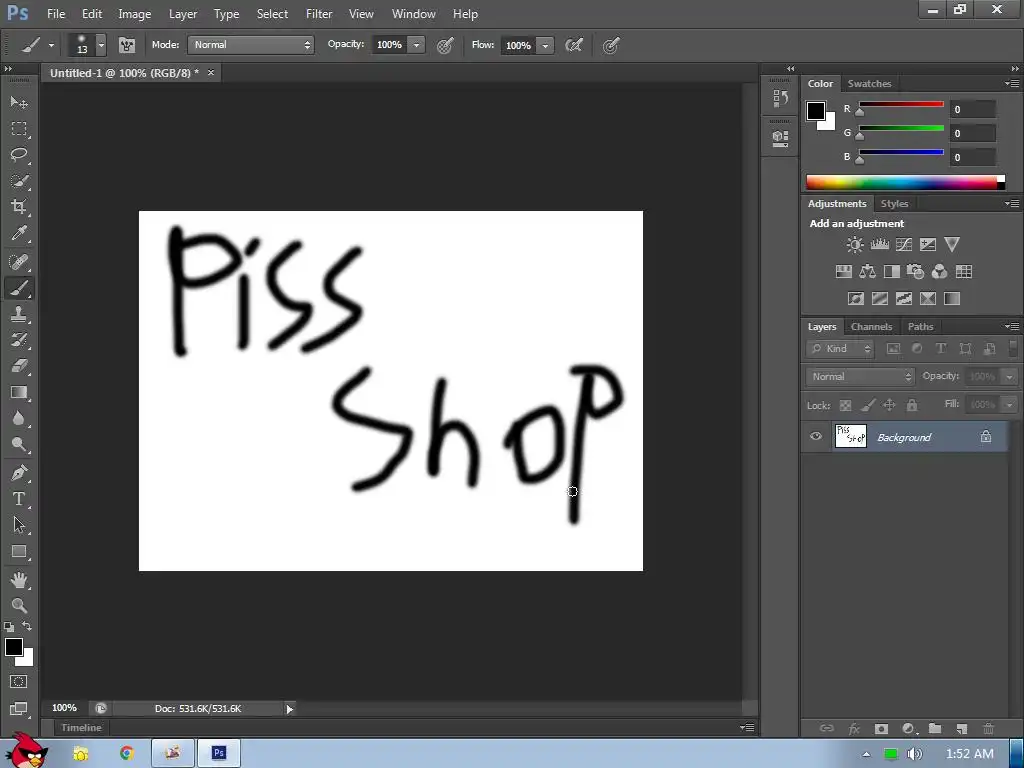Add a Brightness/Contrast adjustment
Image resolution: width=1024 pixels, height=768 pixels.
click(855, 245)
